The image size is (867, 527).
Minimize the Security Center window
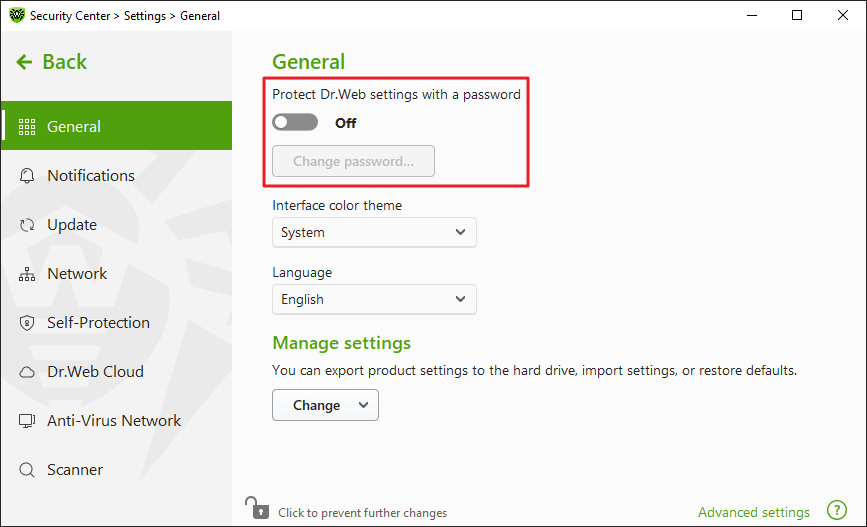tap(751, 15)
